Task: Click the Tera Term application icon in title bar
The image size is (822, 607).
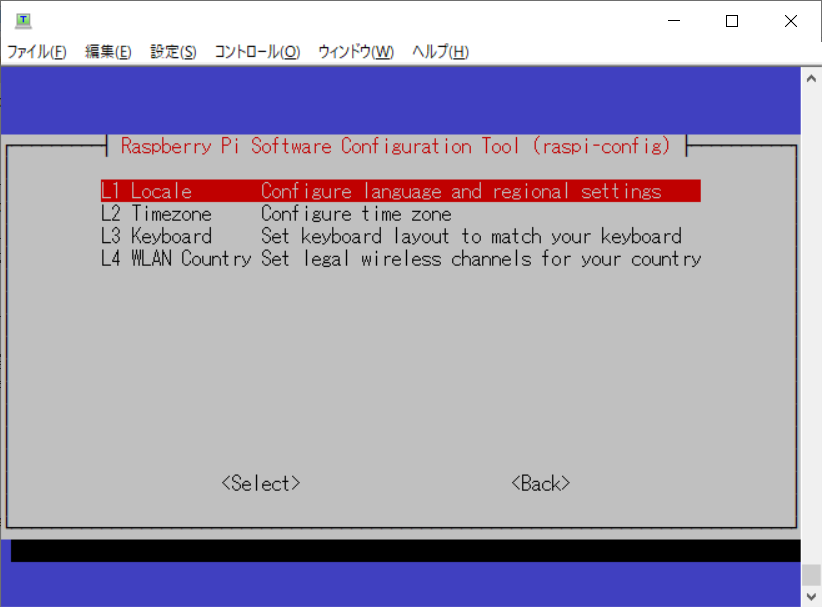Action: (x=23, y=21)
